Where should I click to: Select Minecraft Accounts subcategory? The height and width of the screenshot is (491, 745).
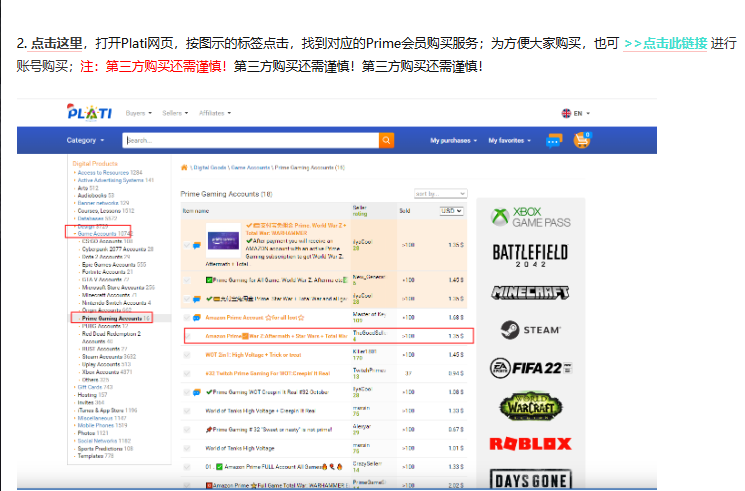pyautogui.click(x=109, y=295)
